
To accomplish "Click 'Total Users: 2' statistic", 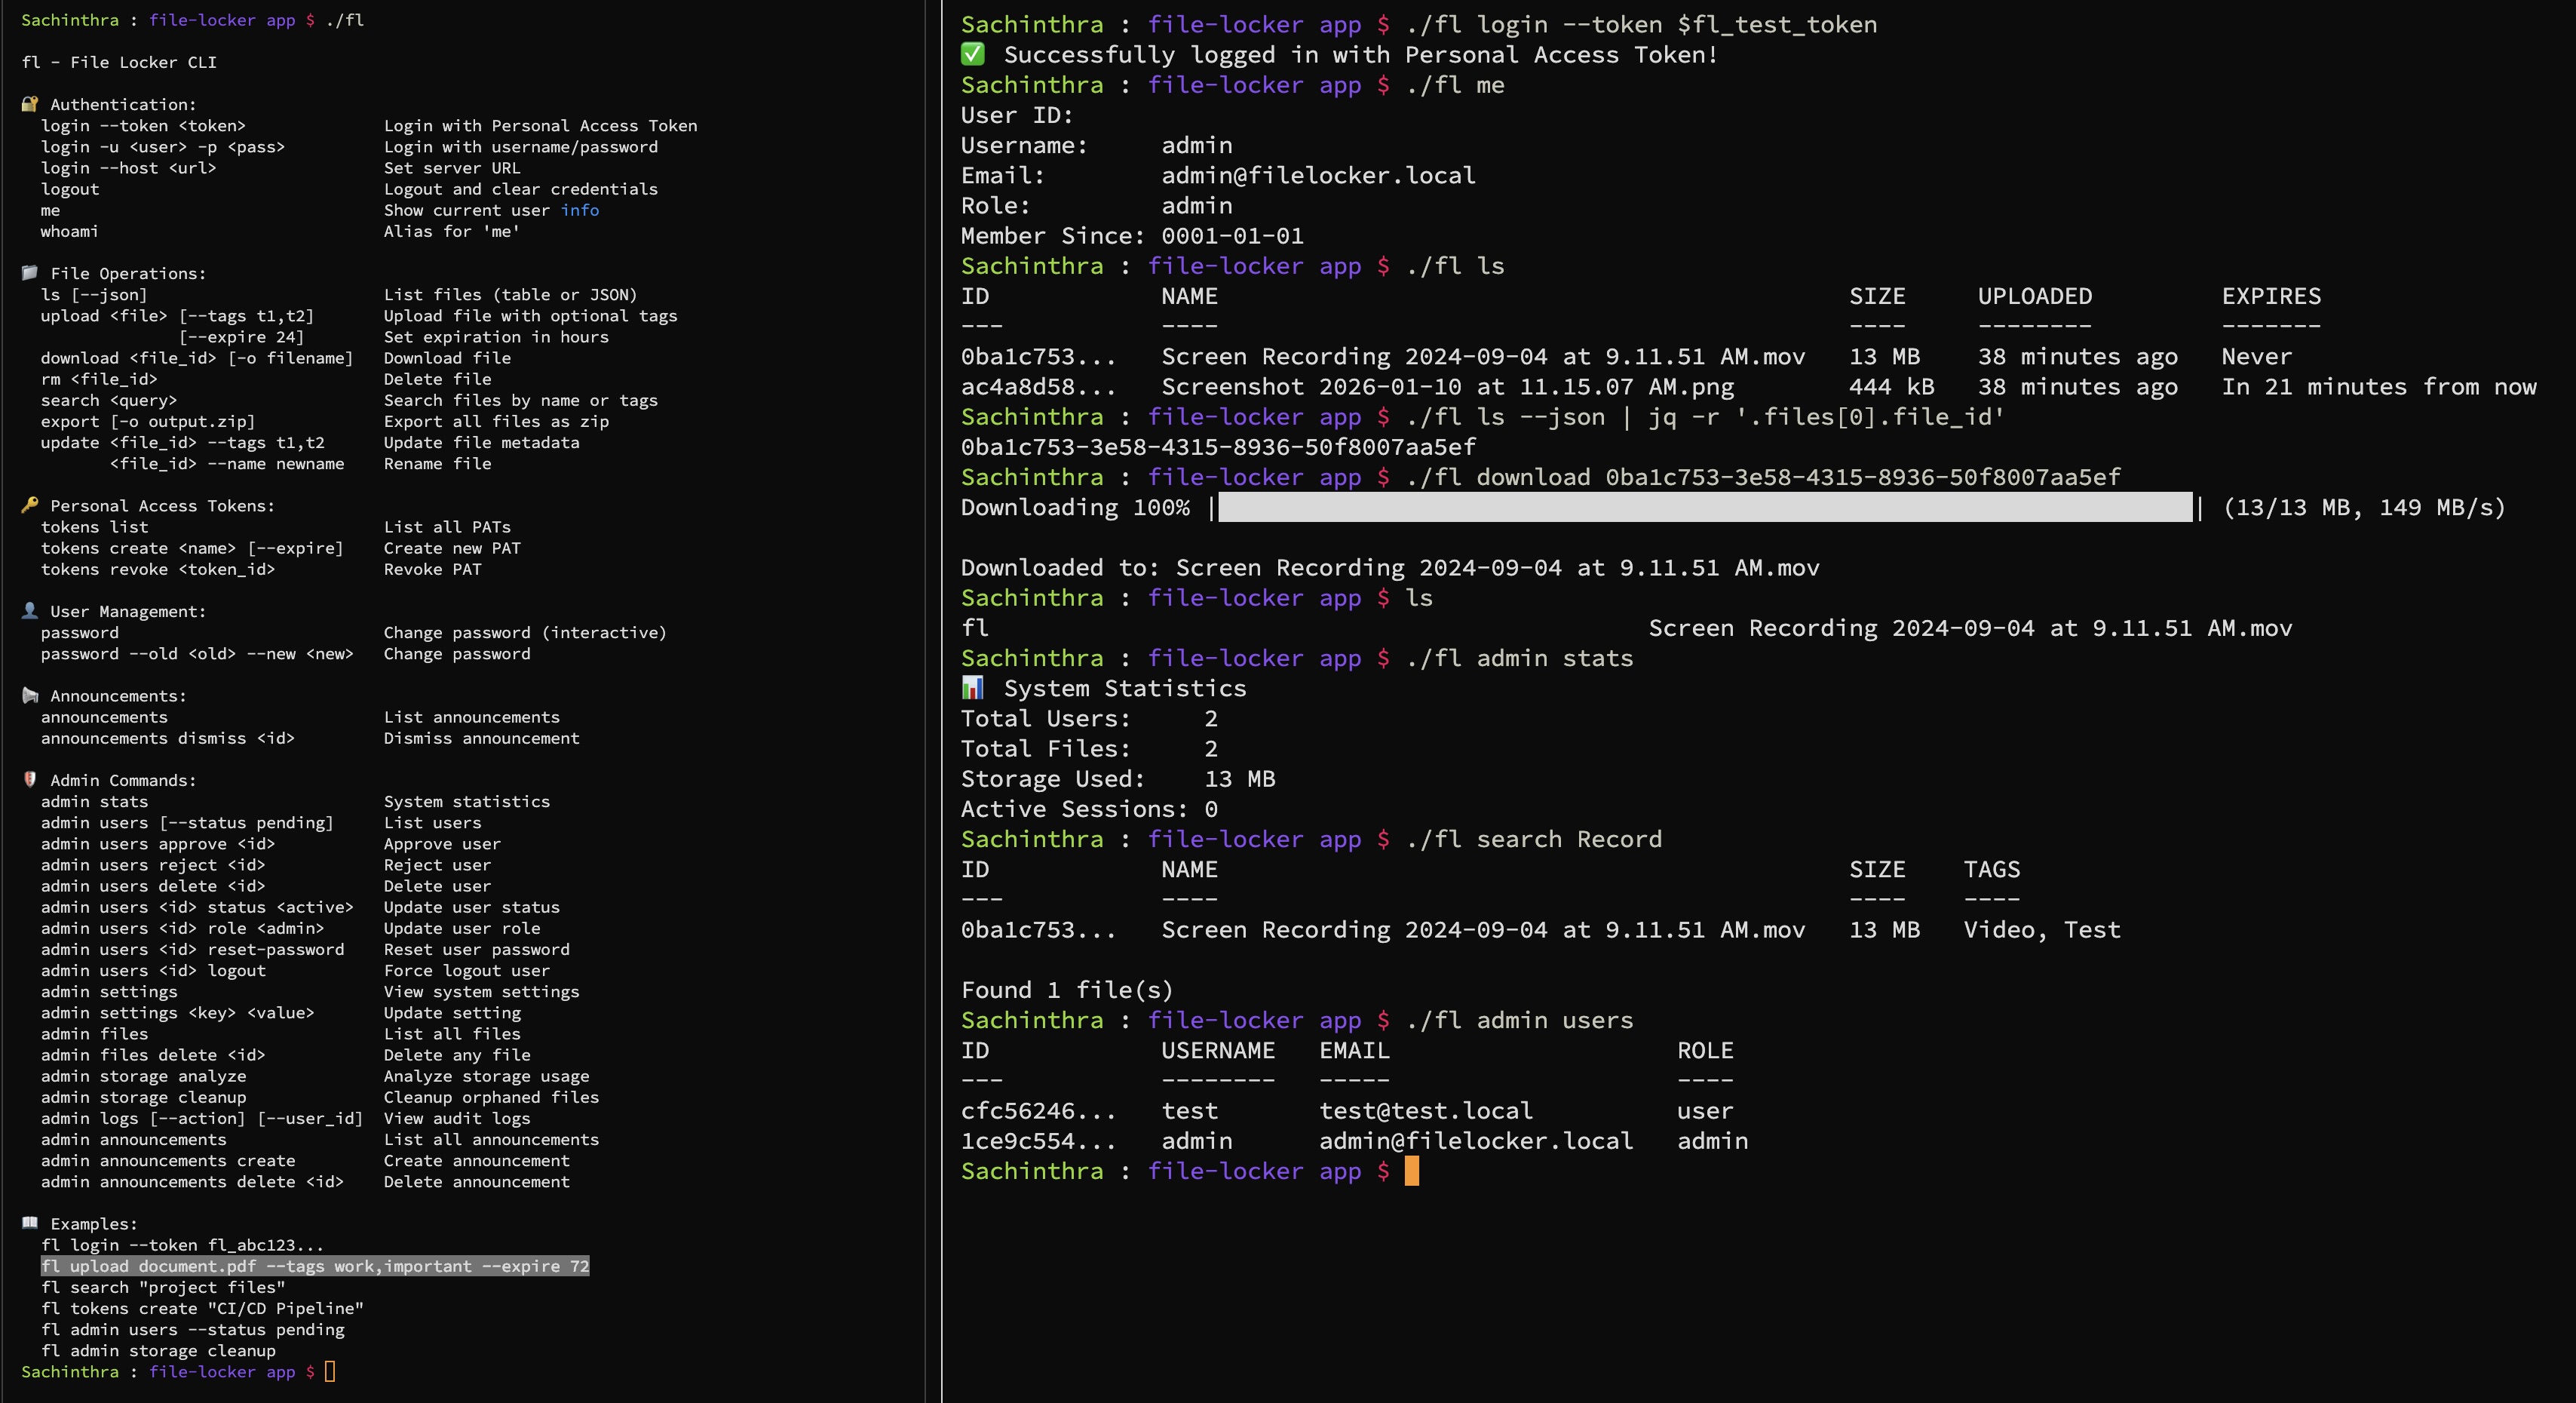I will [x=1089, y=719].
